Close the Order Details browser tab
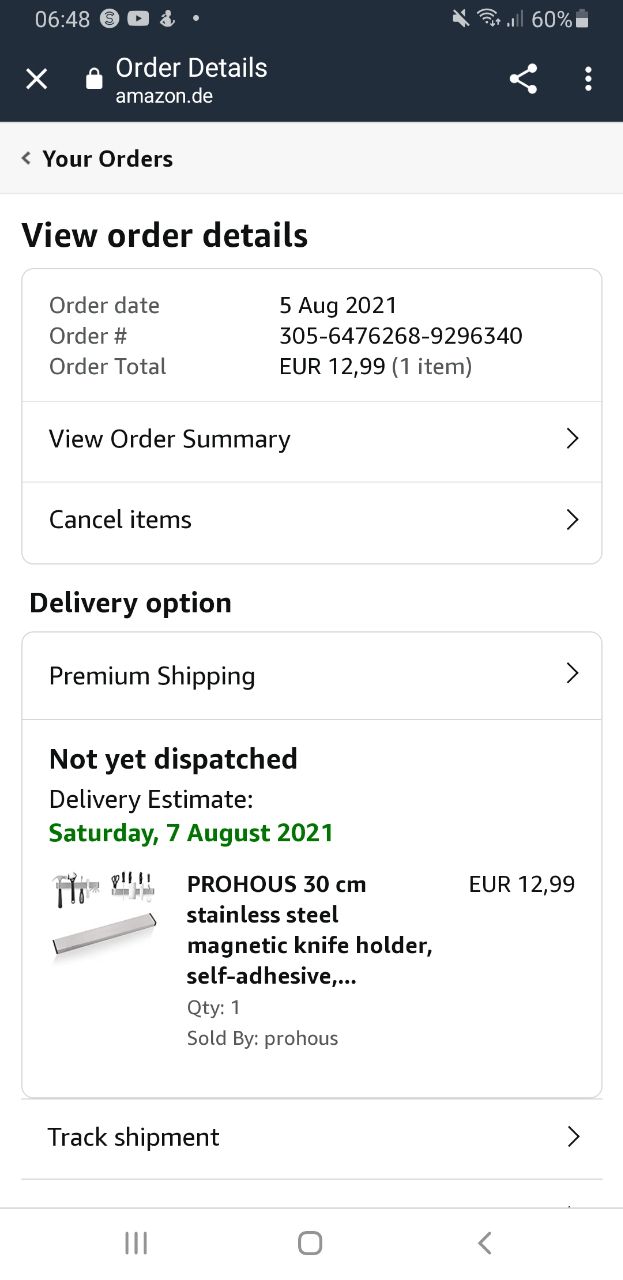Screen dimensions: 623x1280 (x=36, y=79)
